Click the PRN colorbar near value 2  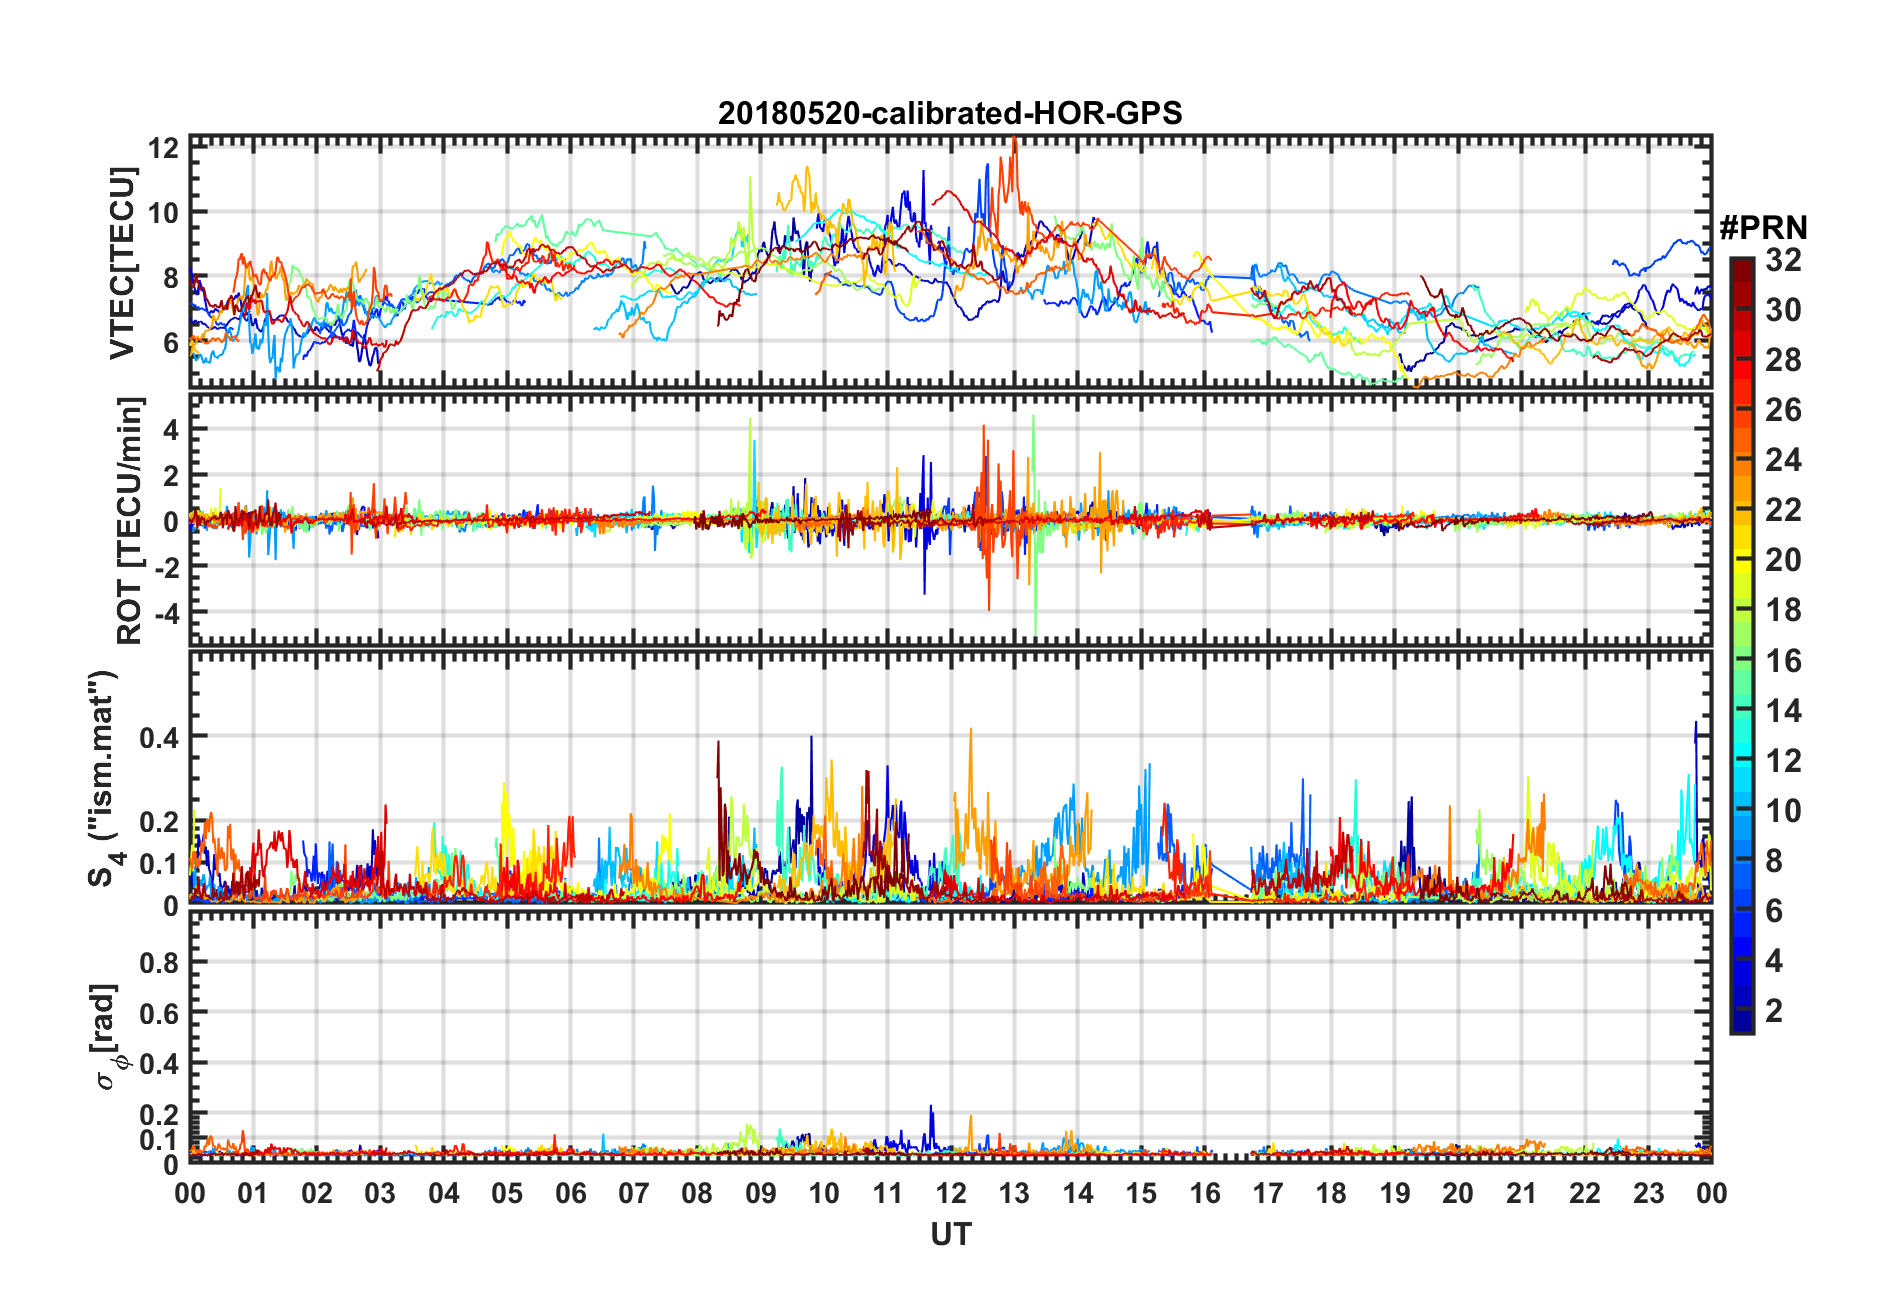click(1742, 1011)
